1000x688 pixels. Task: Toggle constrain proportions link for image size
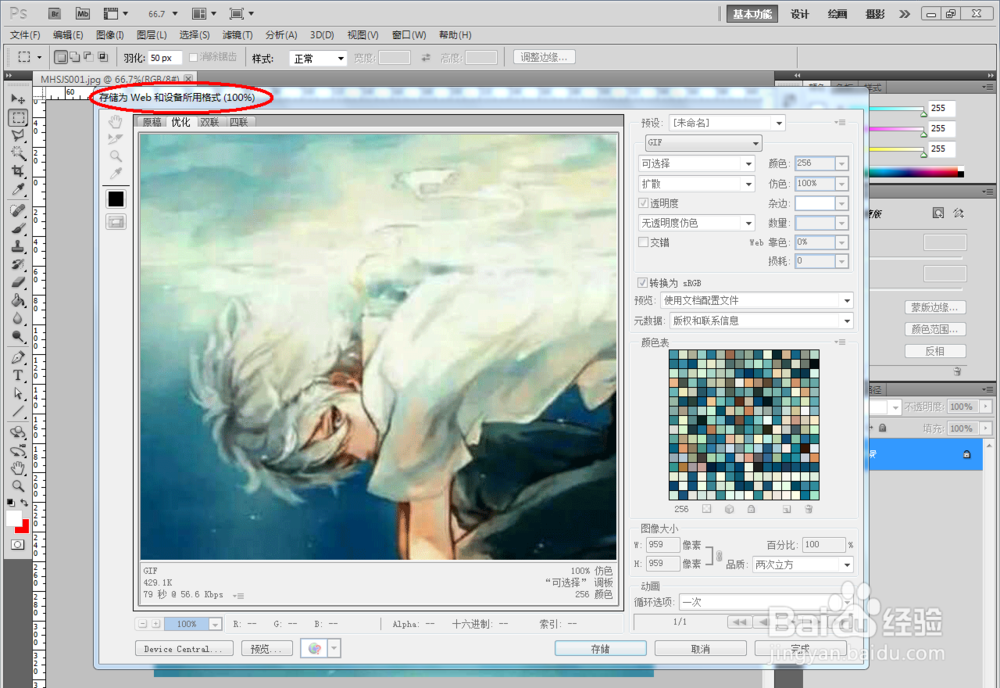point(719,555)
